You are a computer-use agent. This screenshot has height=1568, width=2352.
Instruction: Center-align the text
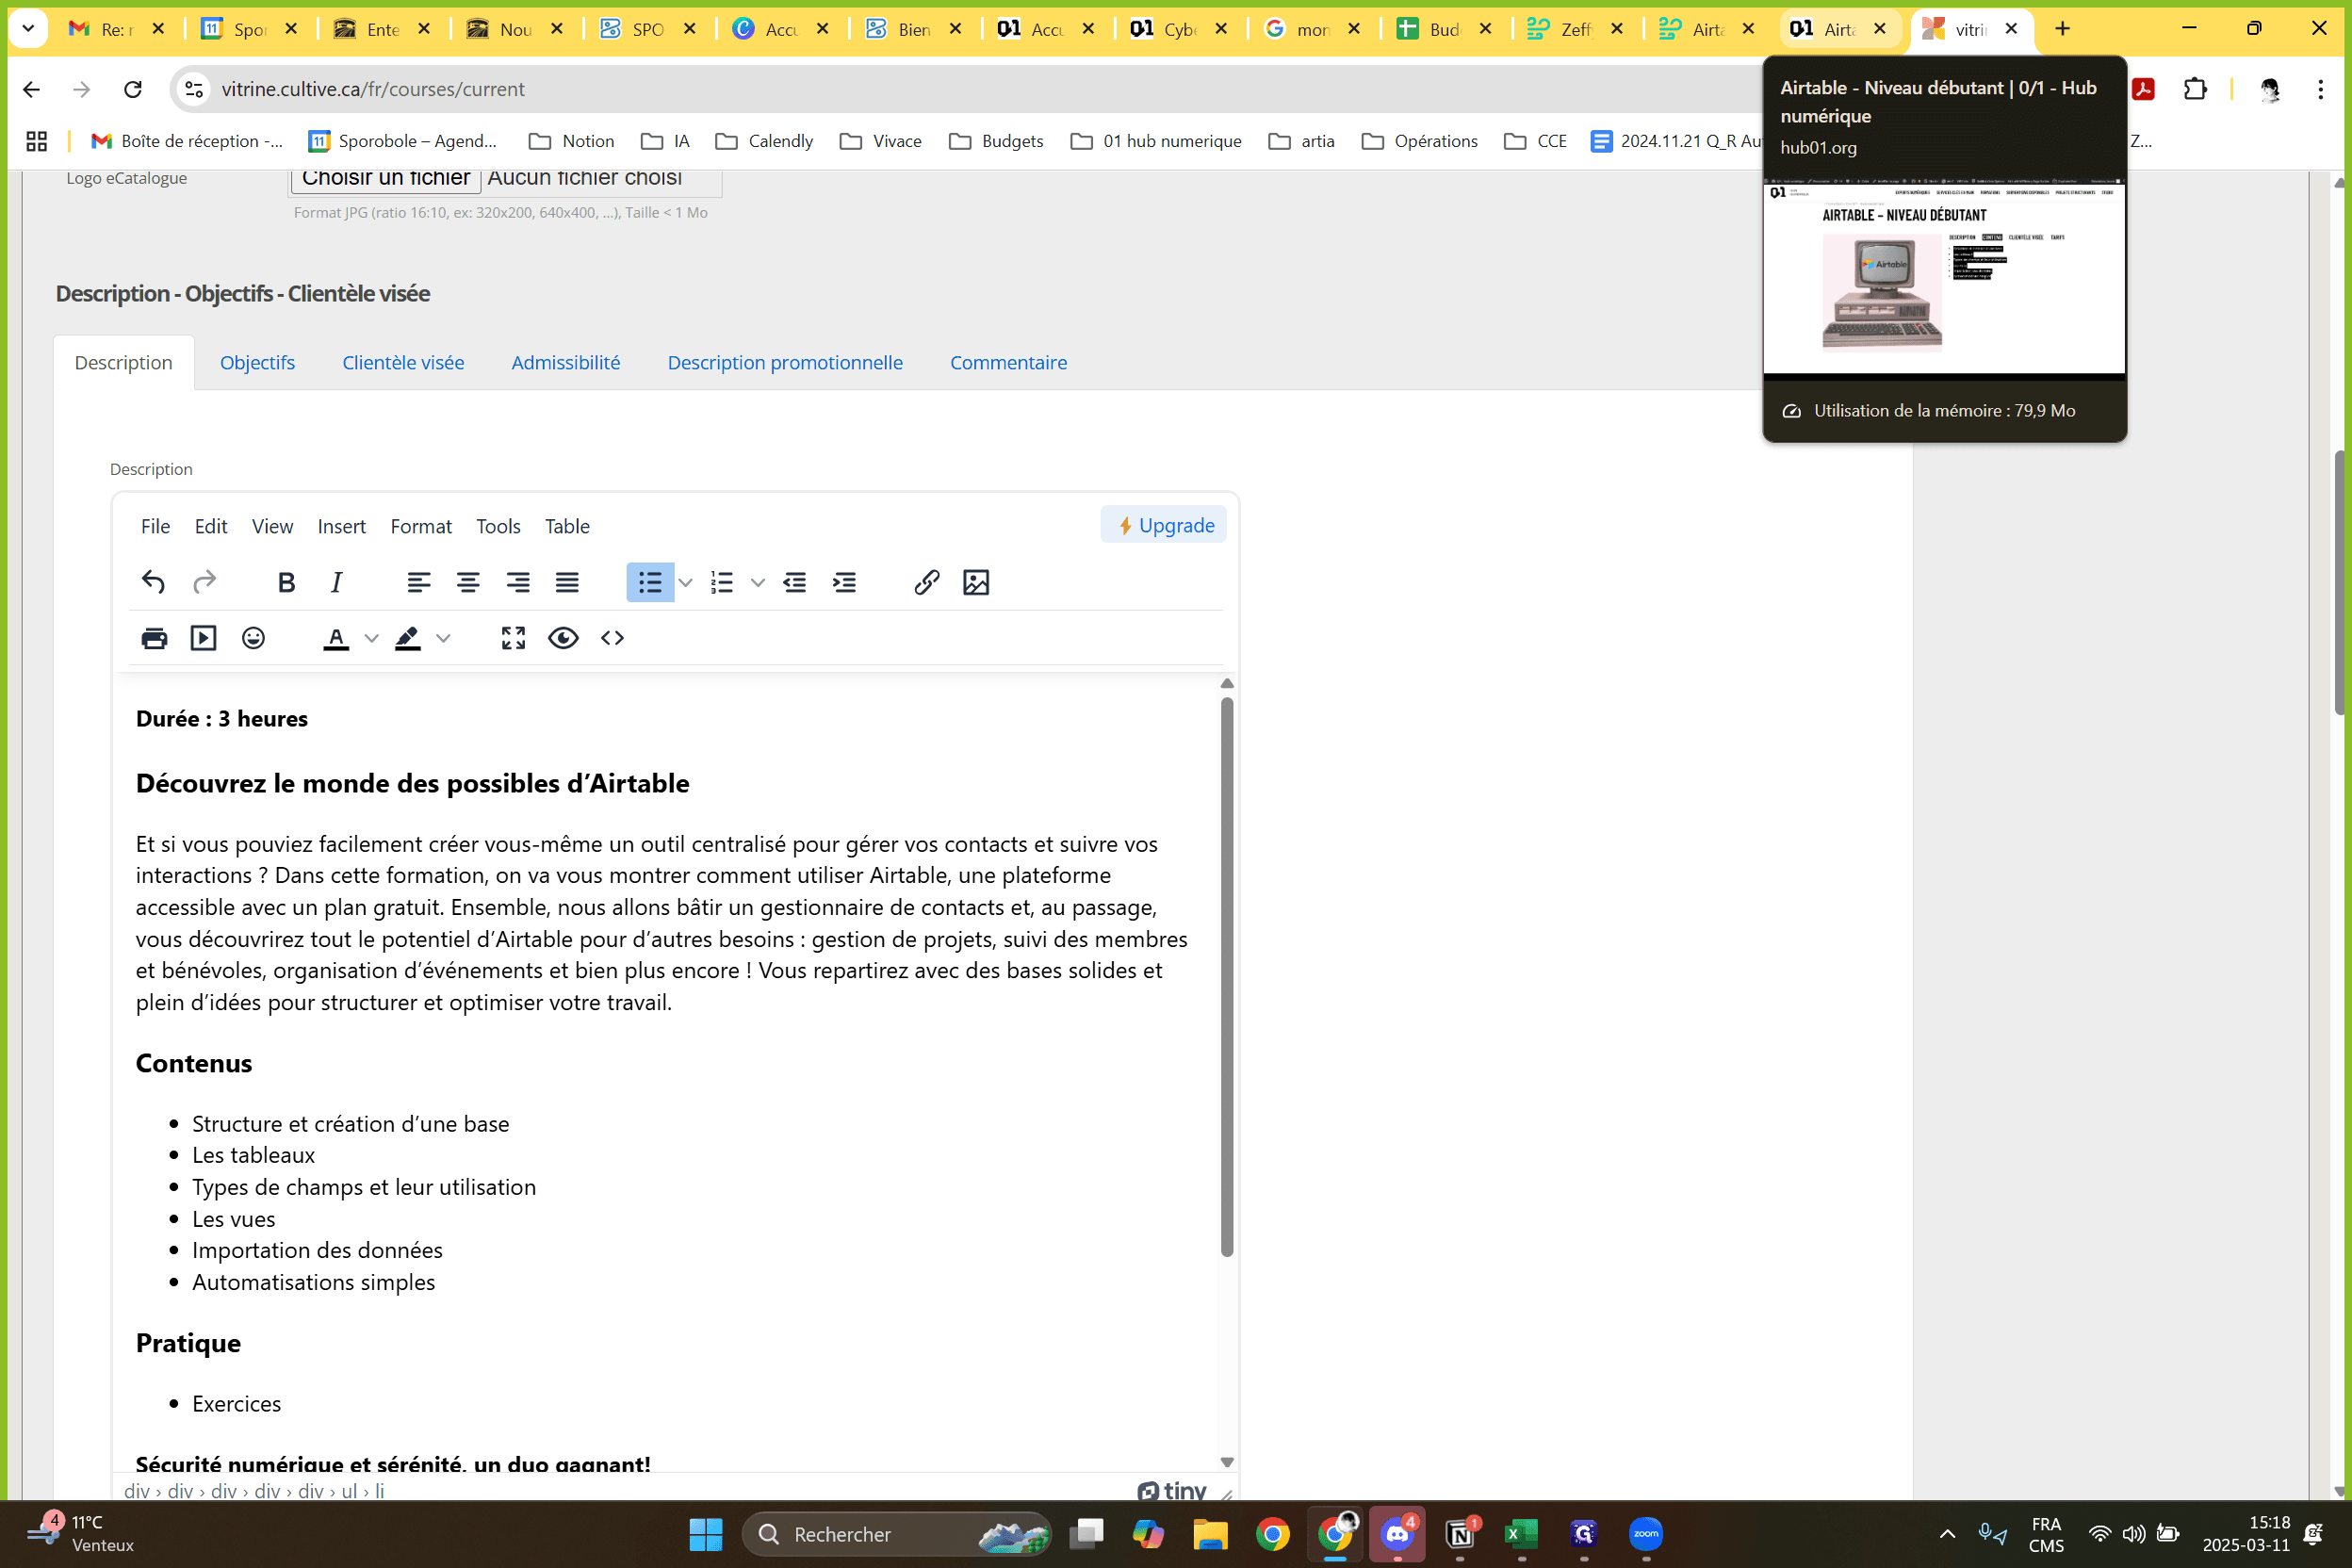[x=468, y=582]
